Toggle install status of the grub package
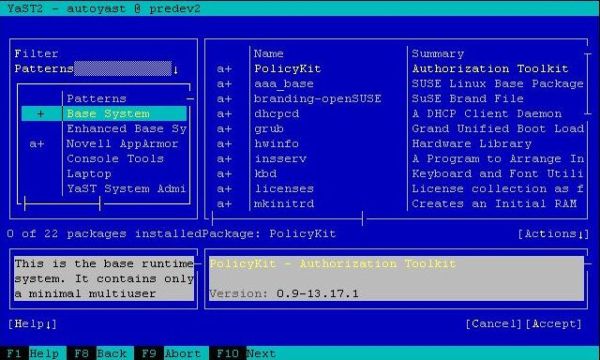 tap(224, 129)
